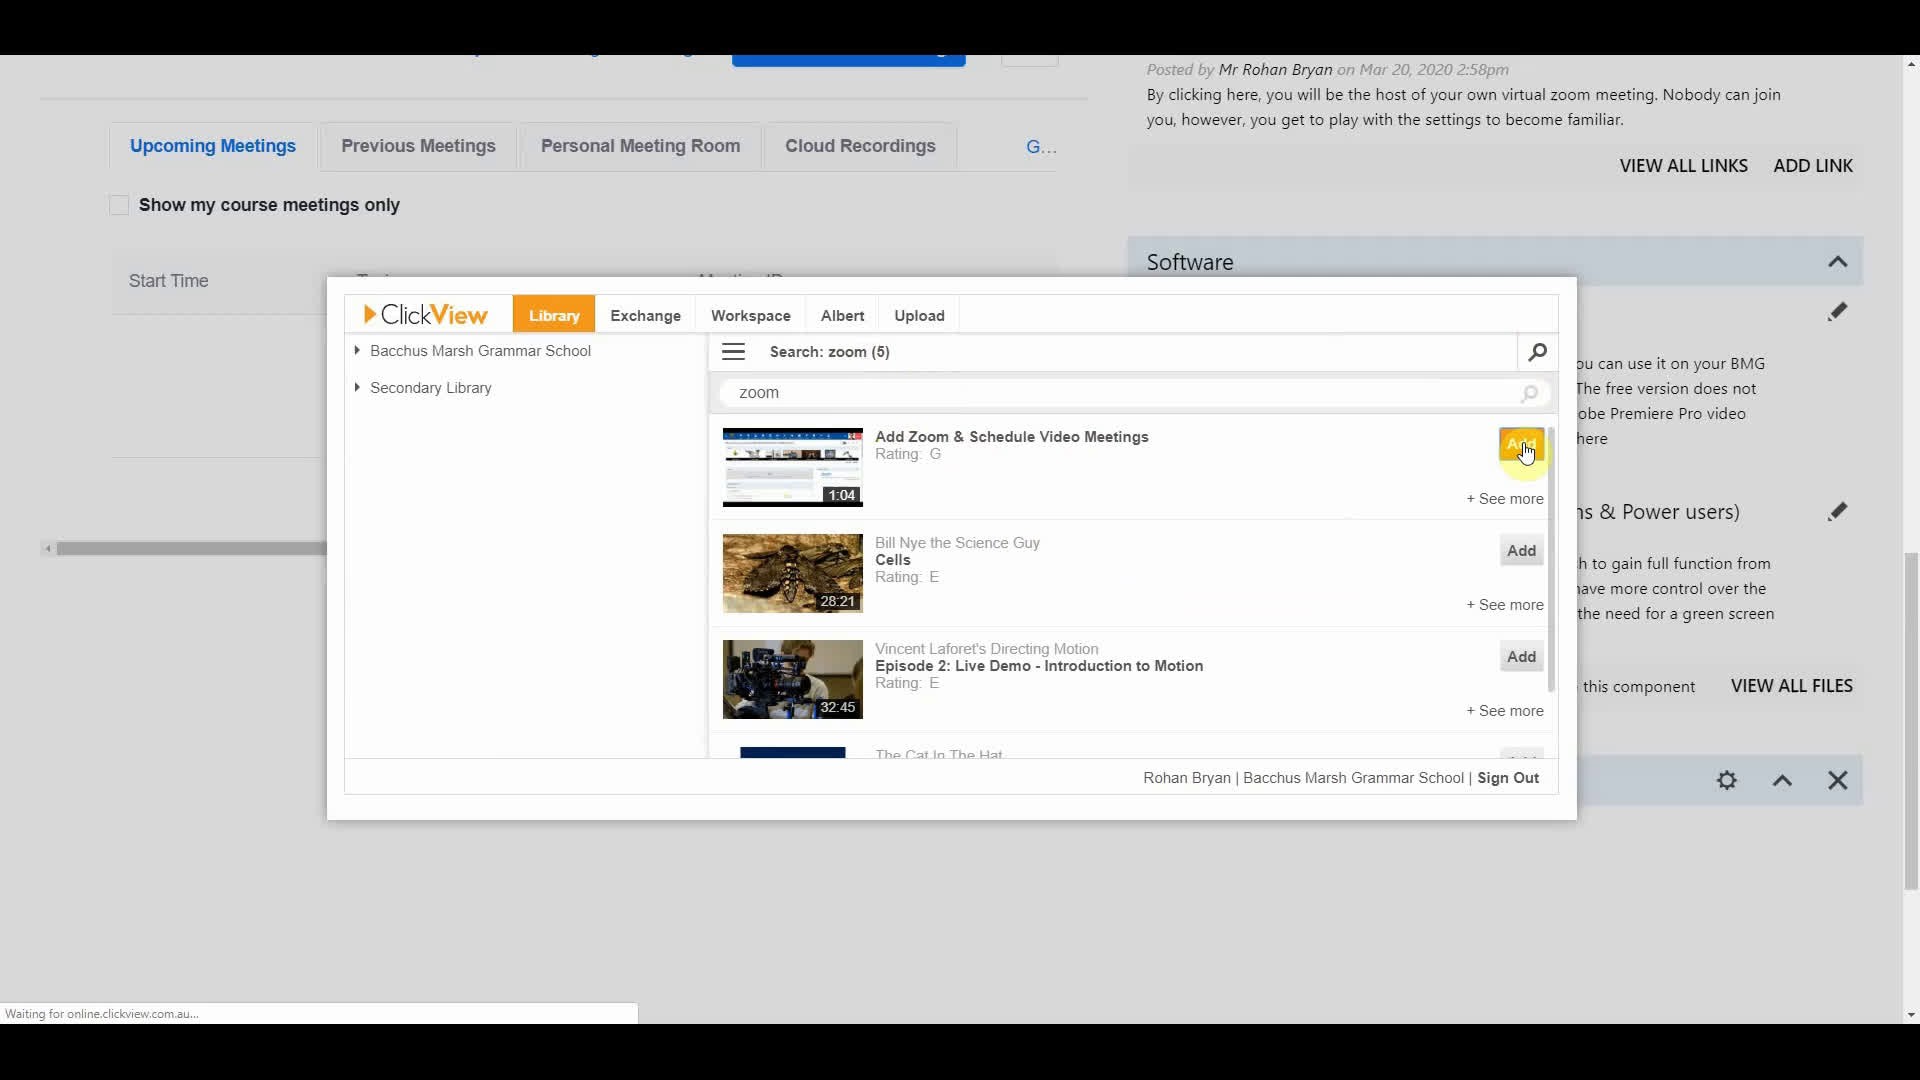The height and width of the screenshot is (1080, 1920).
Task: Click the page vertical scrollbar thumb
Action: click(x=1911, y=720)
